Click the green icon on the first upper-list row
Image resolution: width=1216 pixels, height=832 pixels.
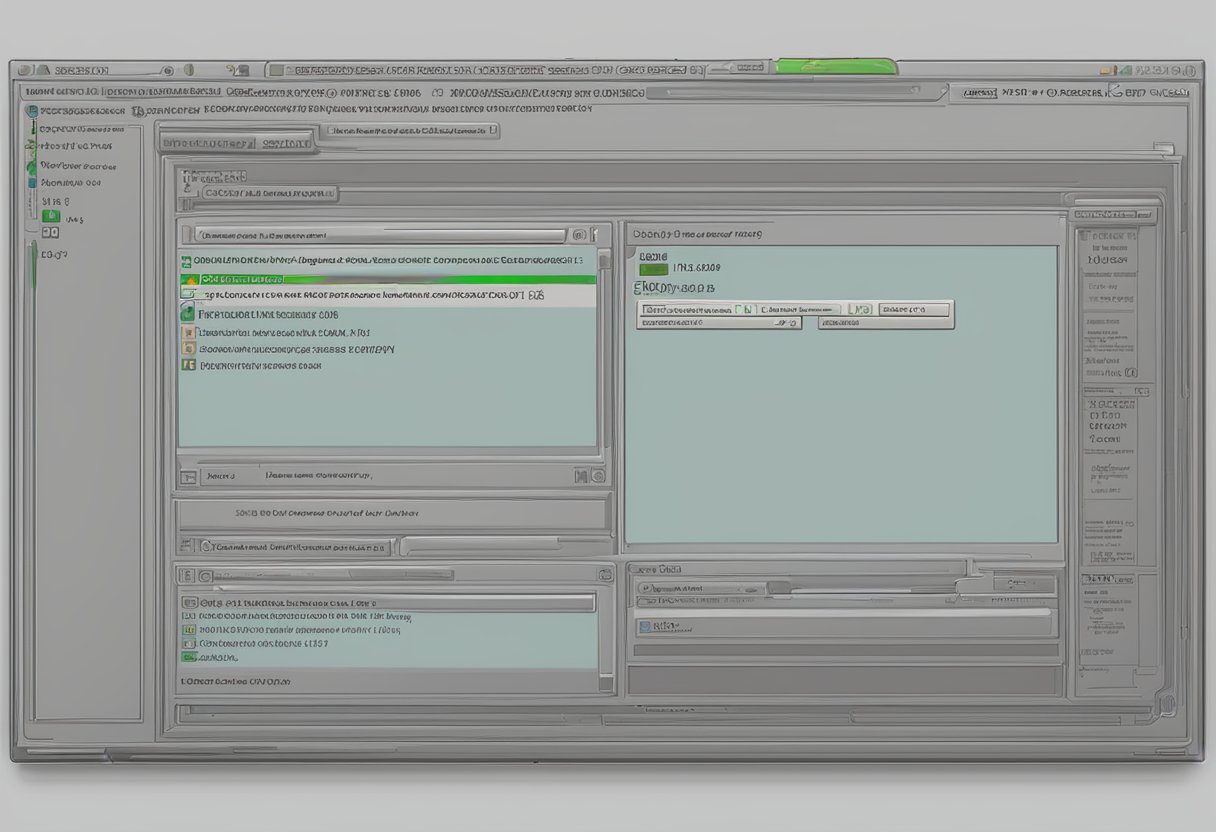(186, 262)
